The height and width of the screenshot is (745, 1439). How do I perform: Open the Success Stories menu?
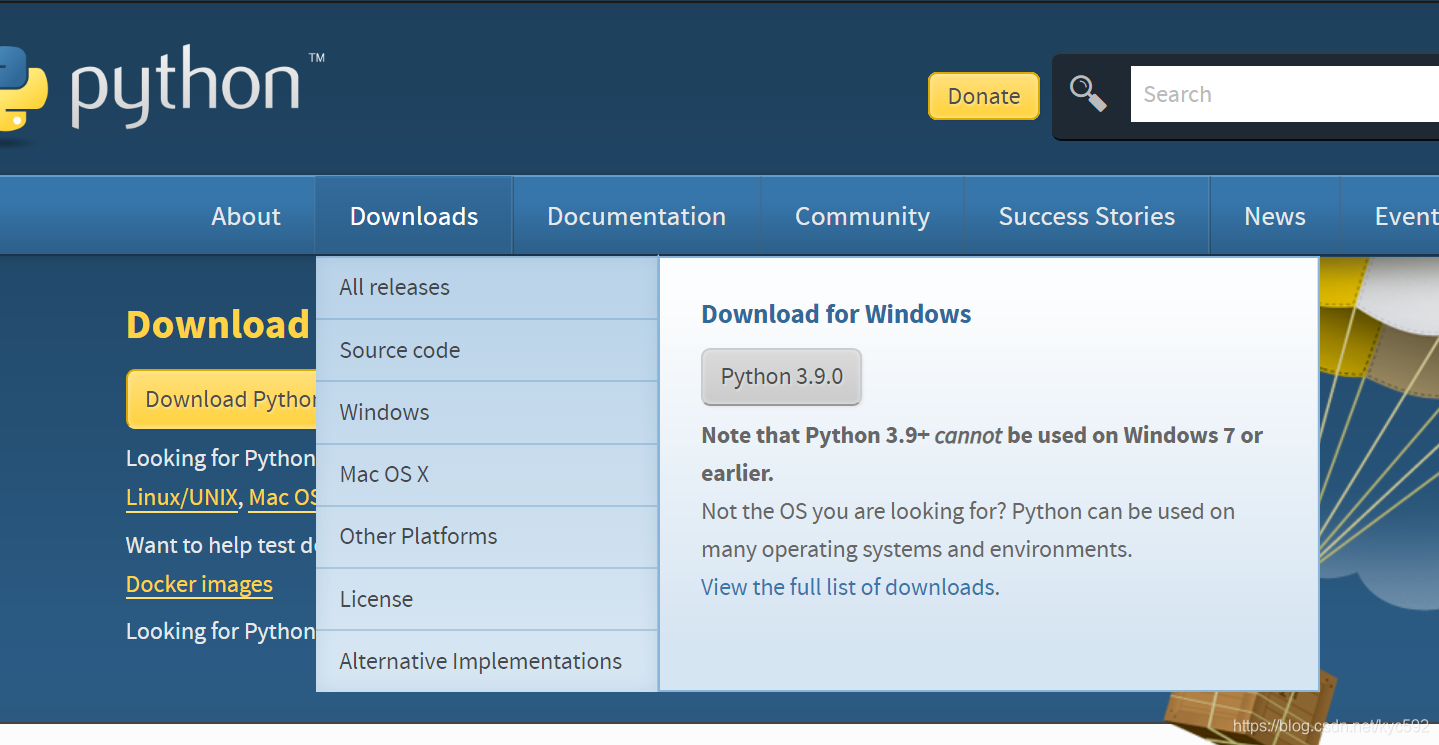click(x=1087, y=216)
